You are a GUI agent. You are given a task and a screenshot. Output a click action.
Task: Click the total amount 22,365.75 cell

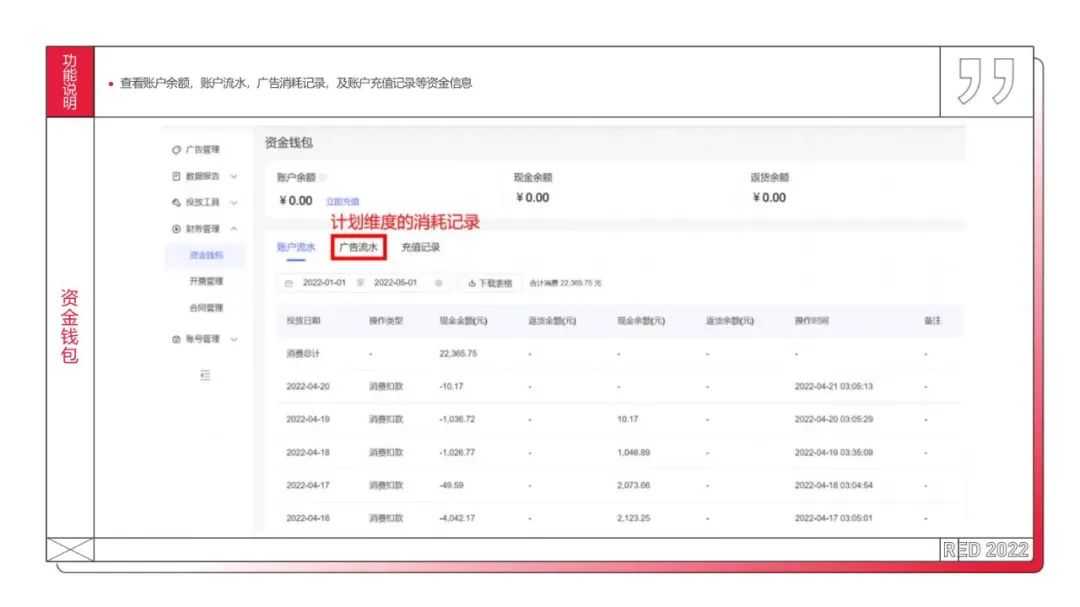[458, 353]
